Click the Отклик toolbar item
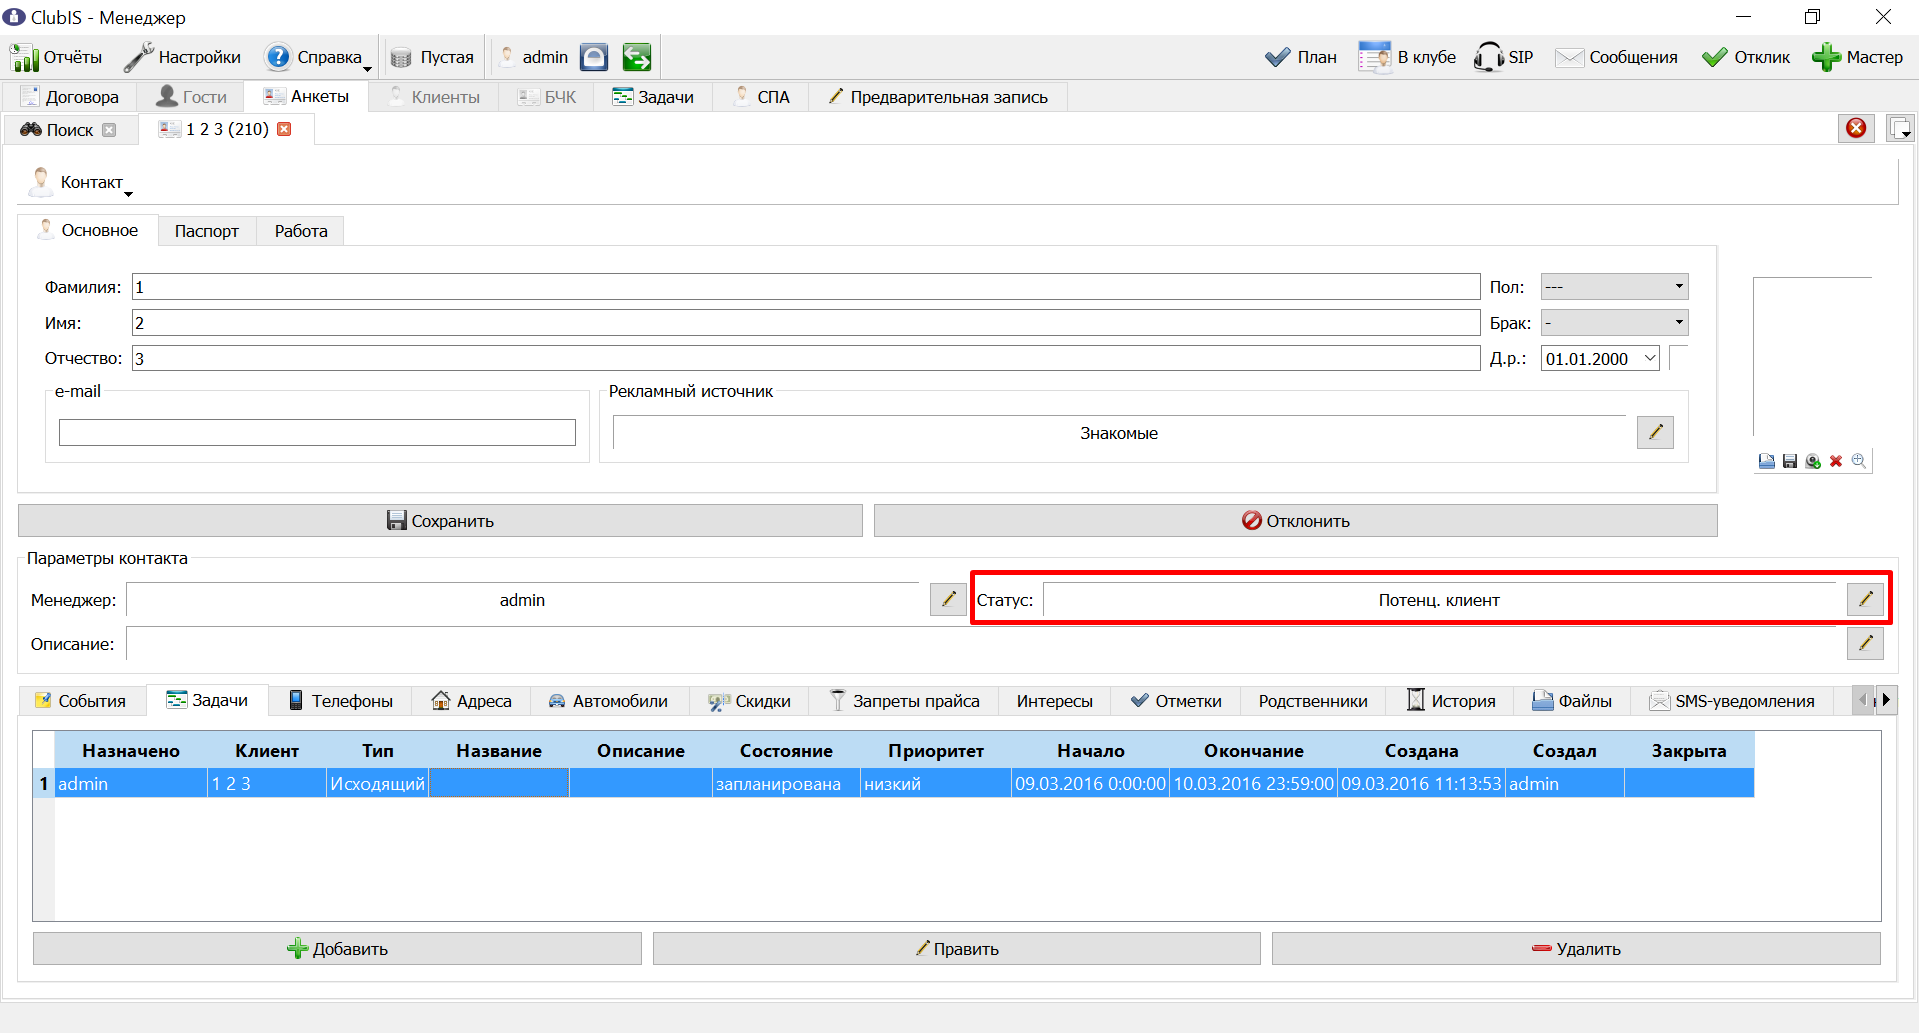 pos(1746,57)
